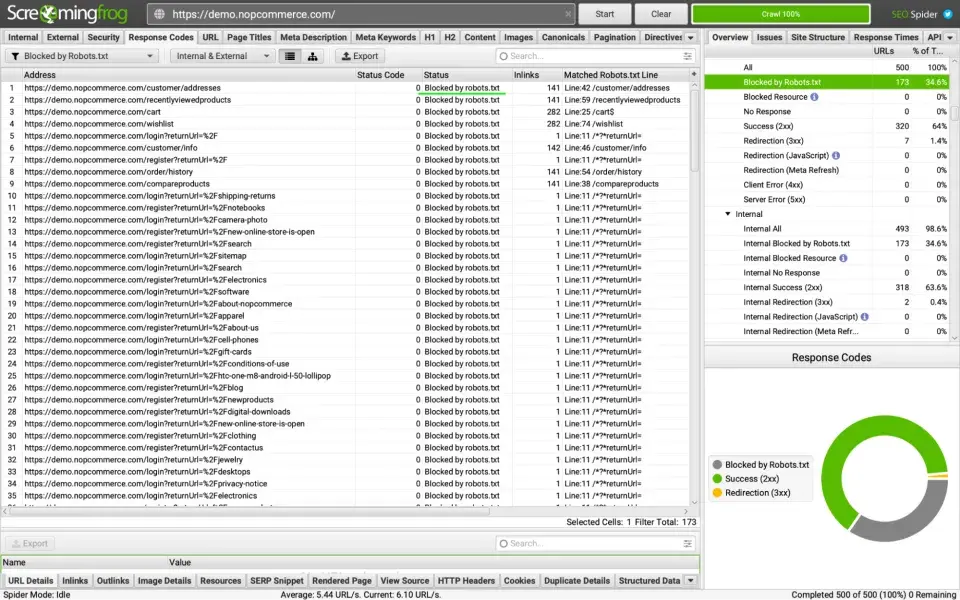Select the All overview row

[827, 67]
